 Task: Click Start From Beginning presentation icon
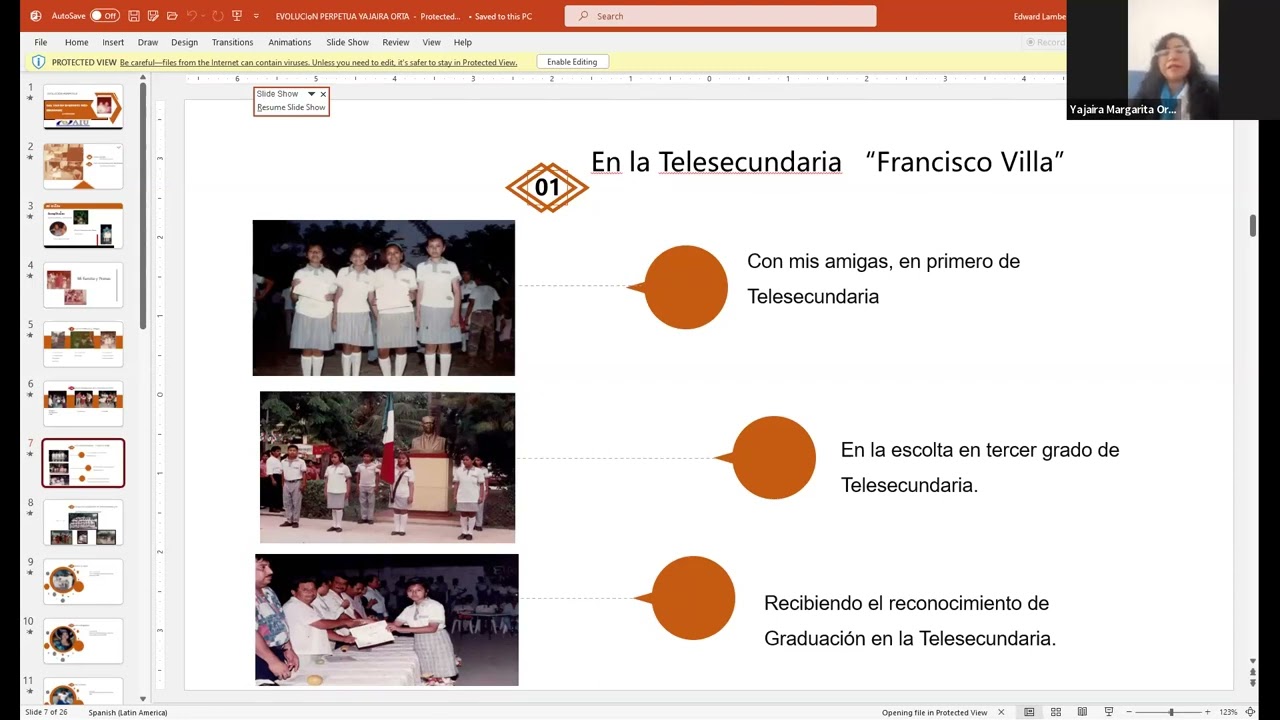coord(237,16)
